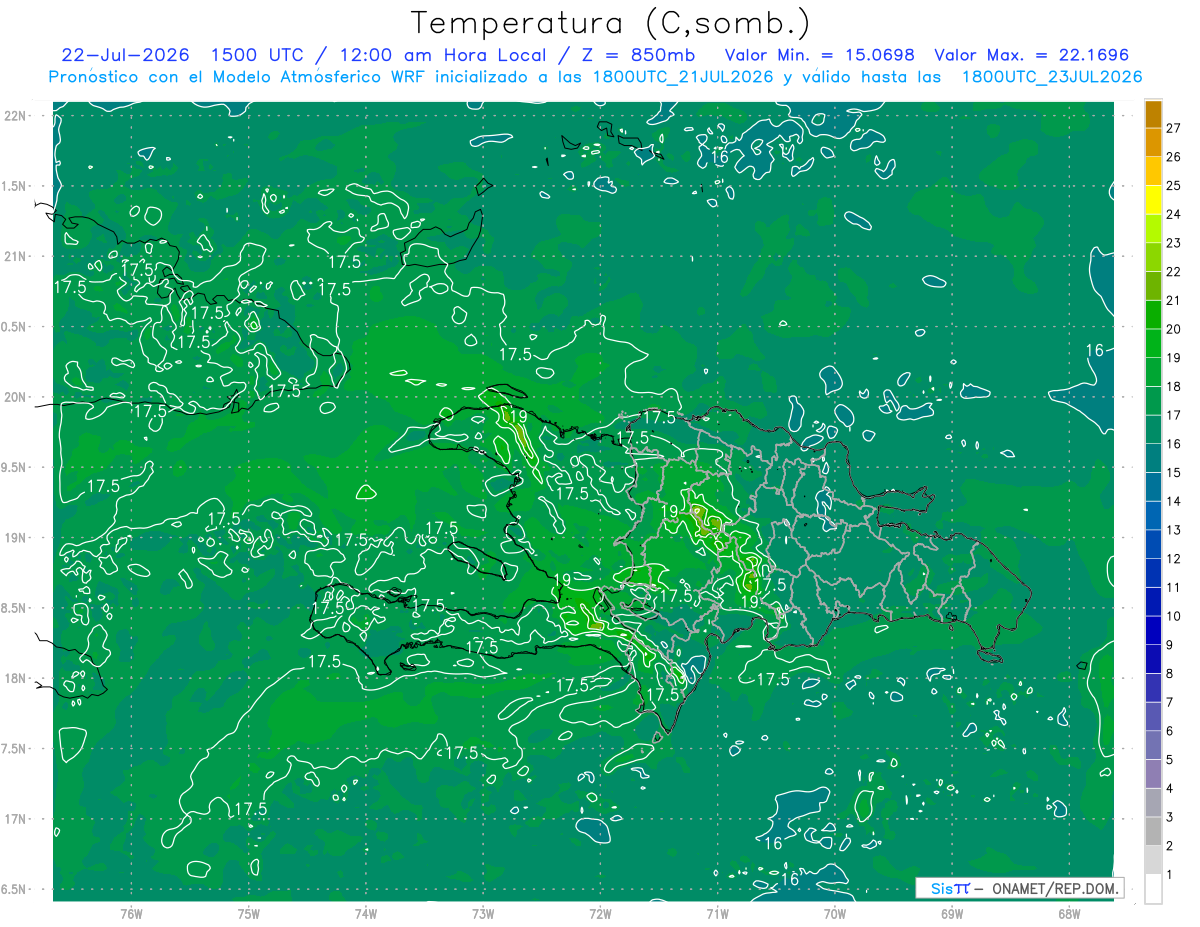
Task: Click the title 'Temperatura (C,somb.)'
Action: tap(611, 24)
